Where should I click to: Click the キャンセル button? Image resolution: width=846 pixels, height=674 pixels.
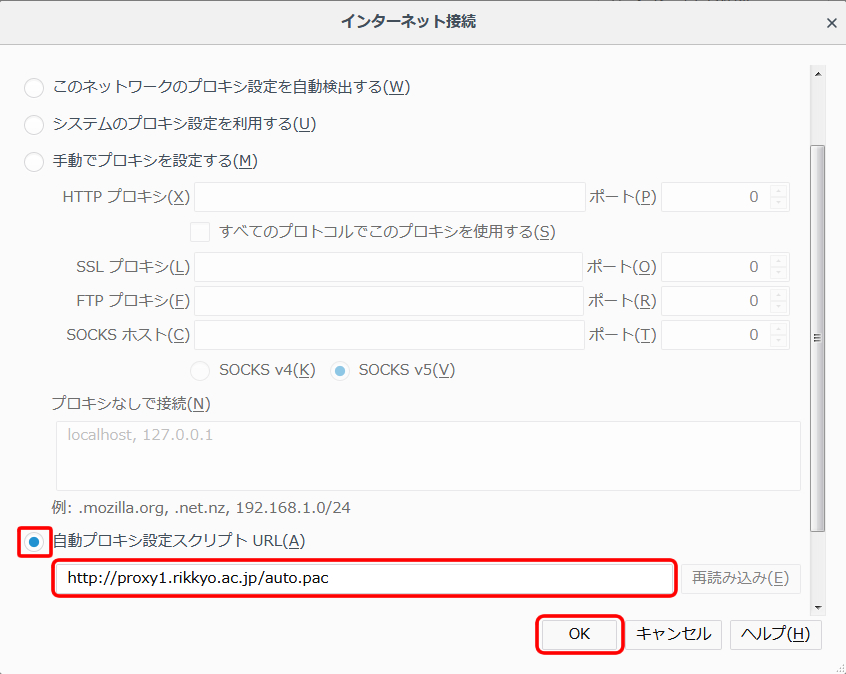click(x=673, y=634)
